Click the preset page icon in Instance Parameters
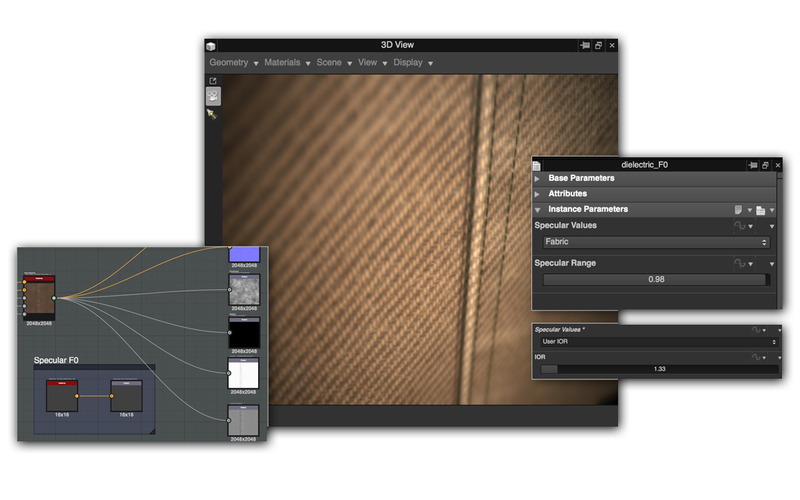 [x=738, y=210]
